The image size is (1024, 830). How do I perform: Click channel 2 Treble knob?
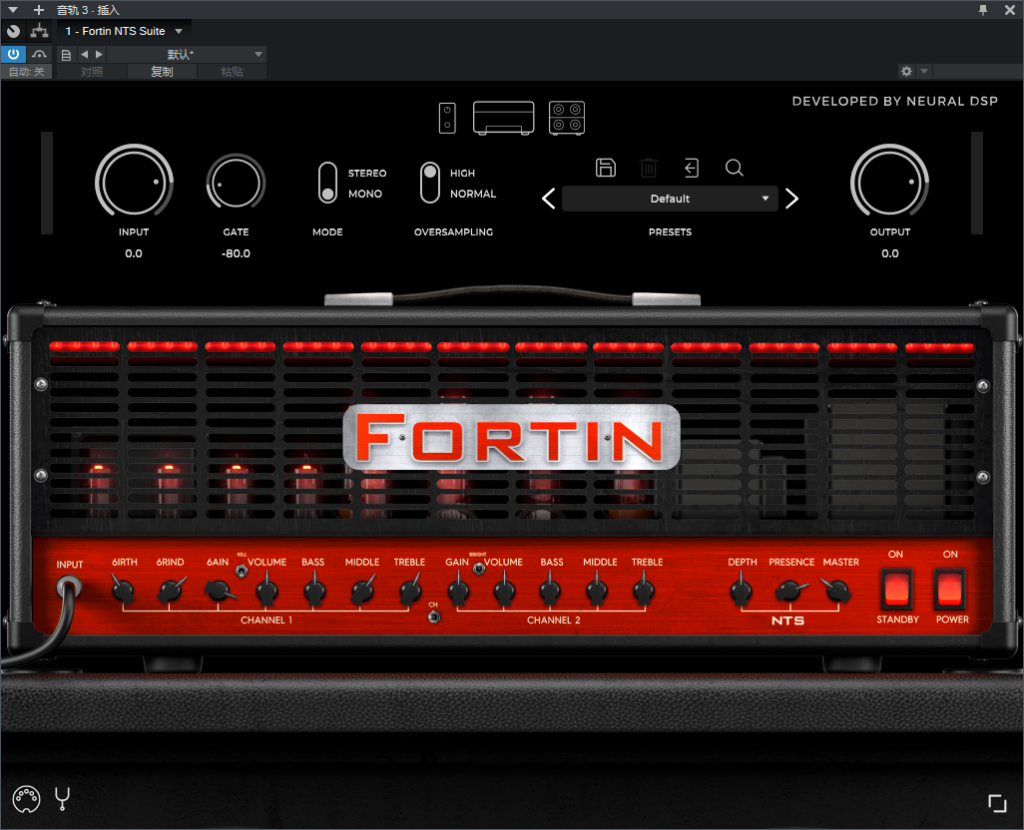coord(643,591)
